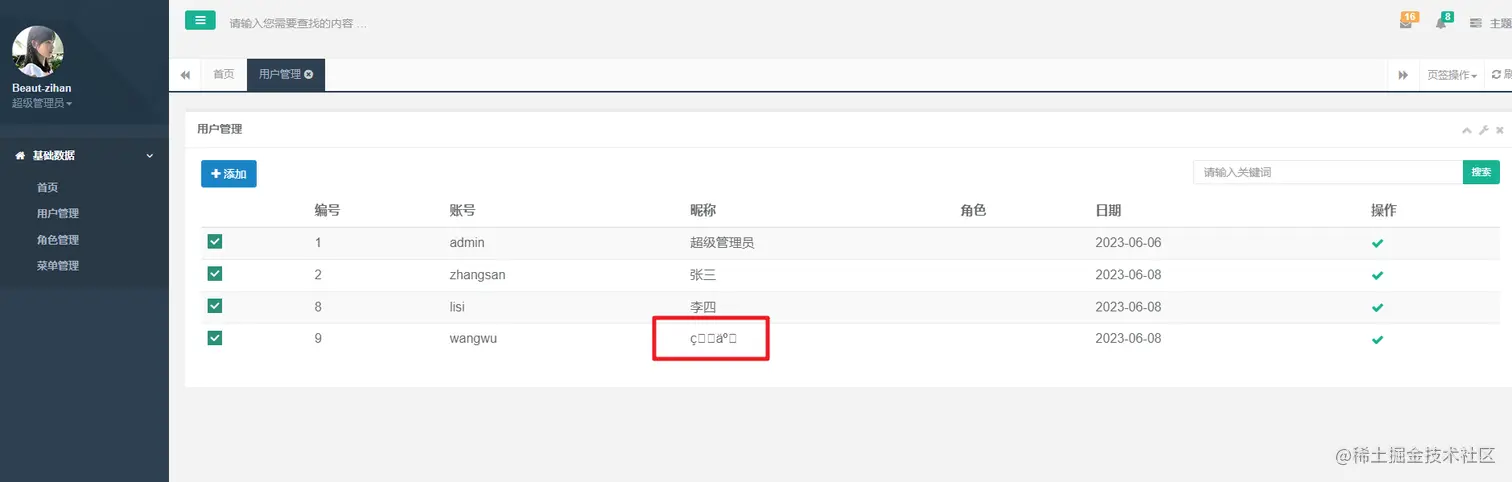Click the keyword input 请输入关键词
This screenshot has height=482, width=1512.
tap(1328, 172)
